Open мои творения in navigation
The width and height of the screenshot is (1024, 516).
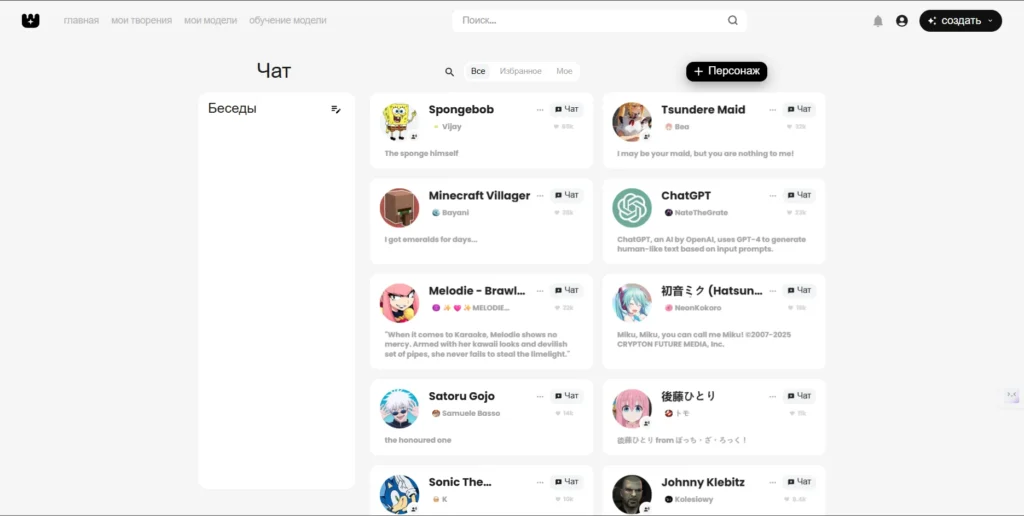(141, 20)
